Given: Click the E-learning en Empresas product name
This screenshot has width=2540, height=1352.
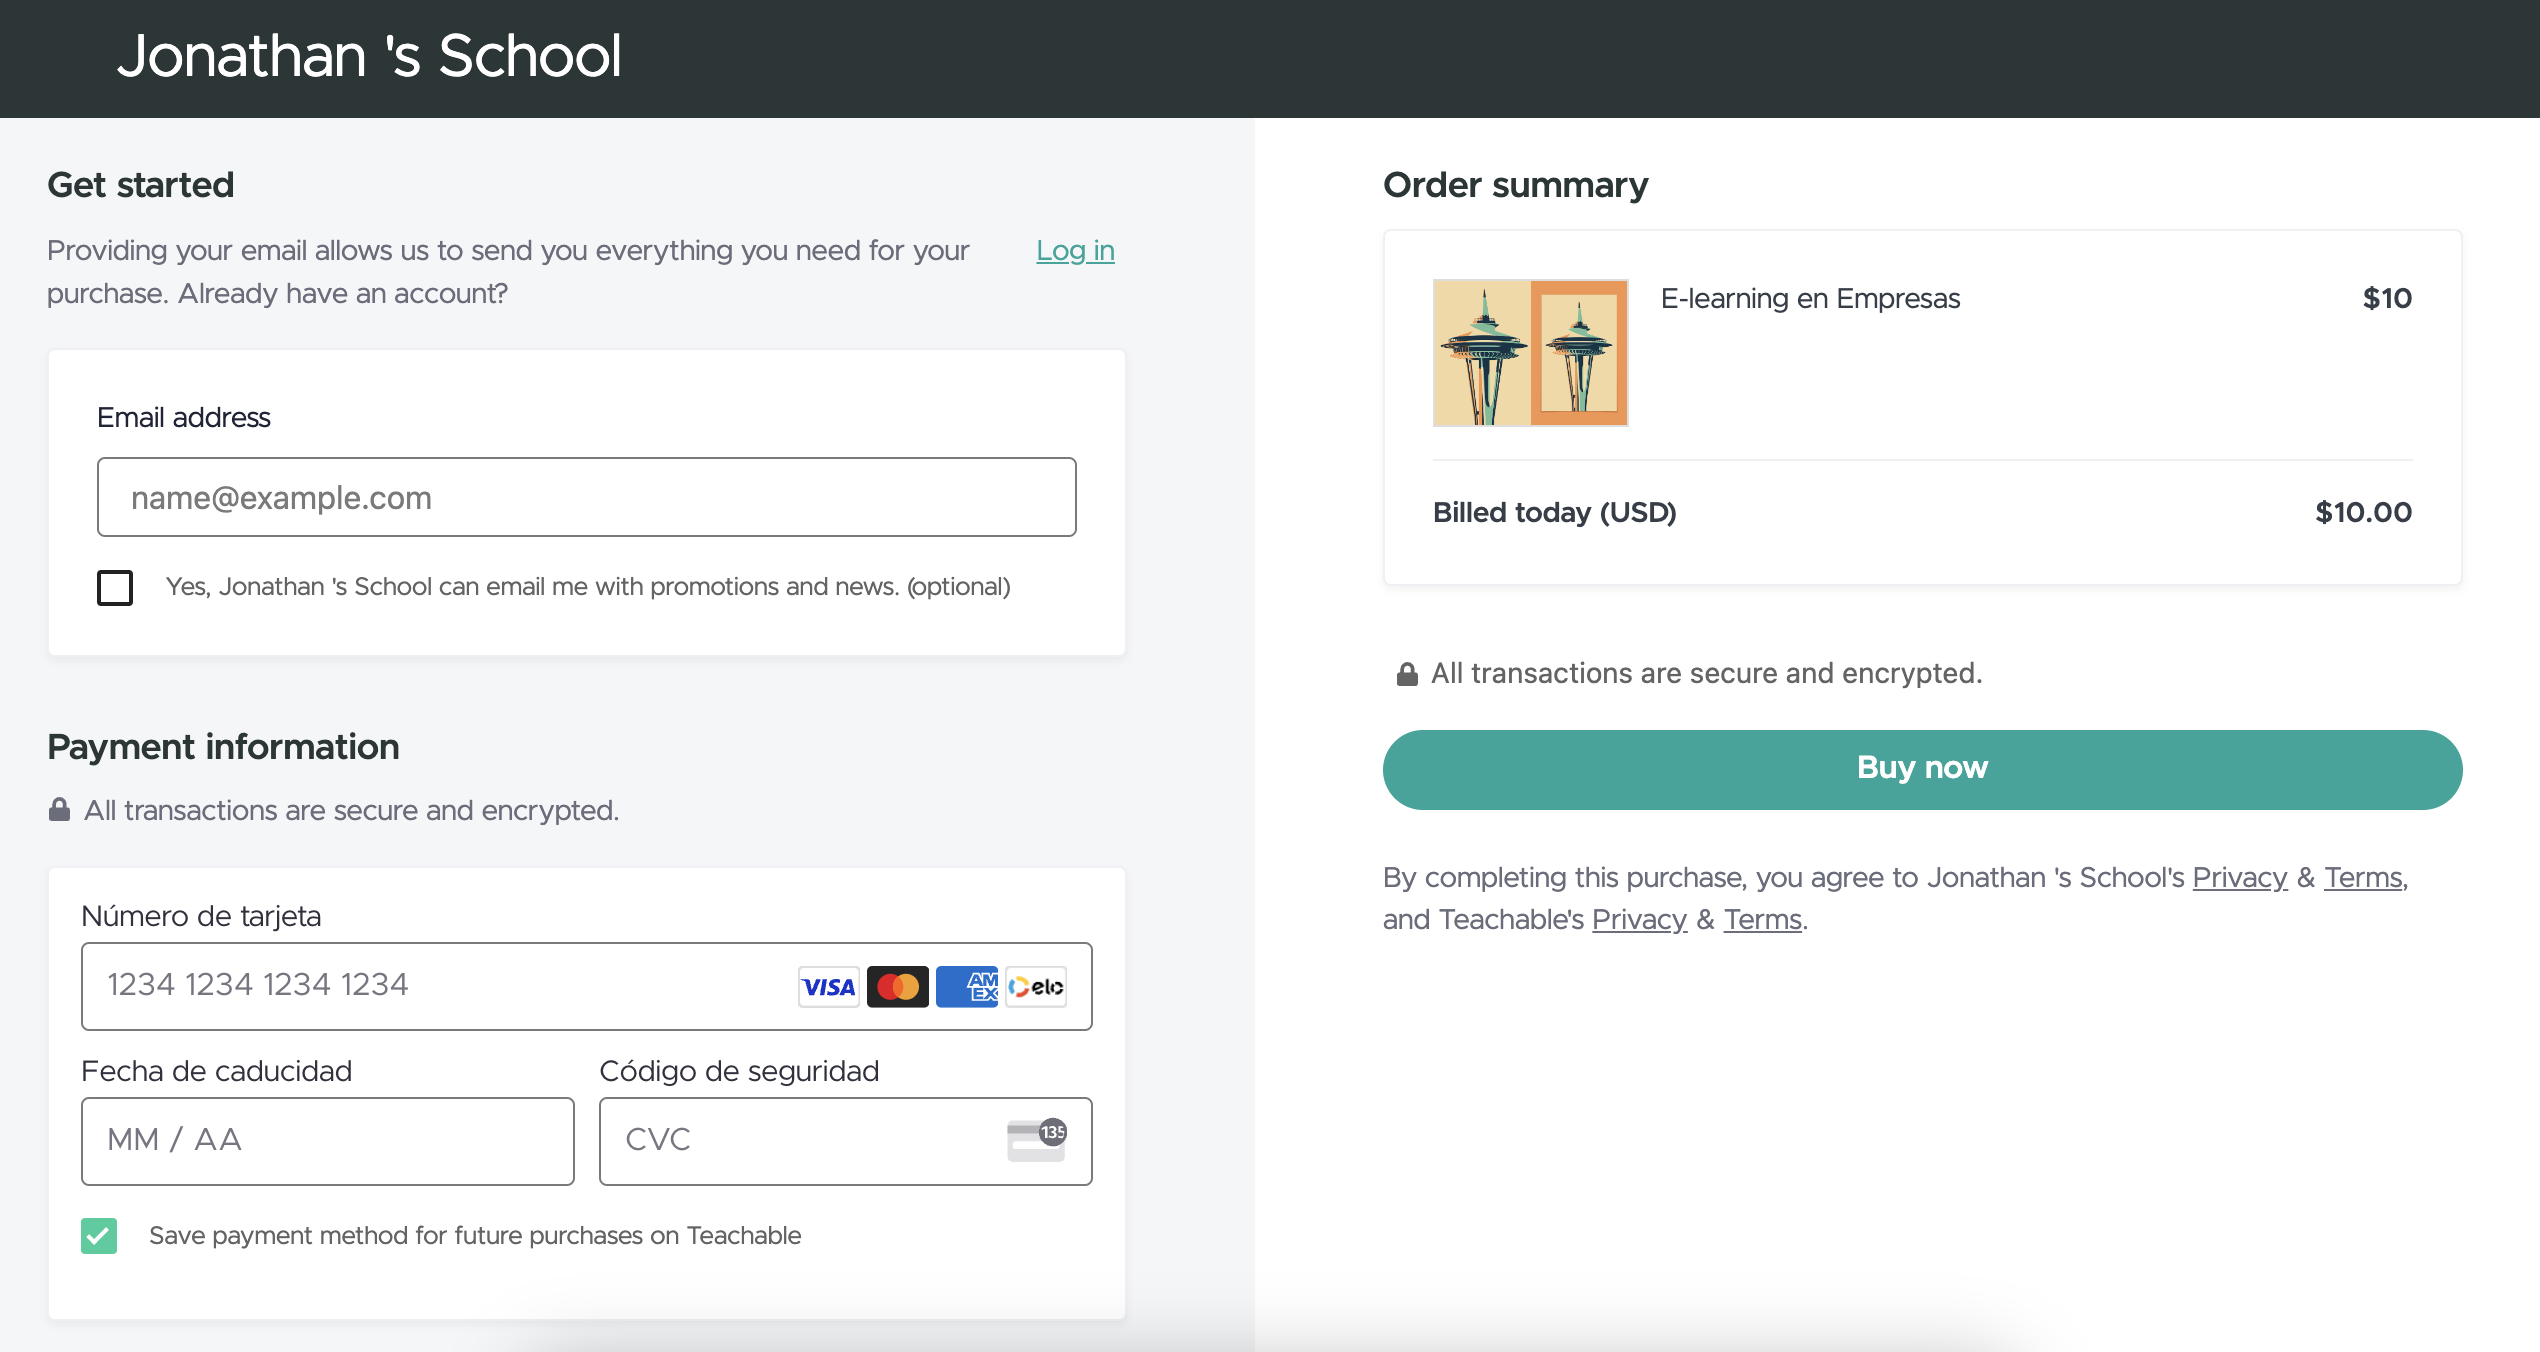Looking at the screenshot, I should tap(1810, 298).
